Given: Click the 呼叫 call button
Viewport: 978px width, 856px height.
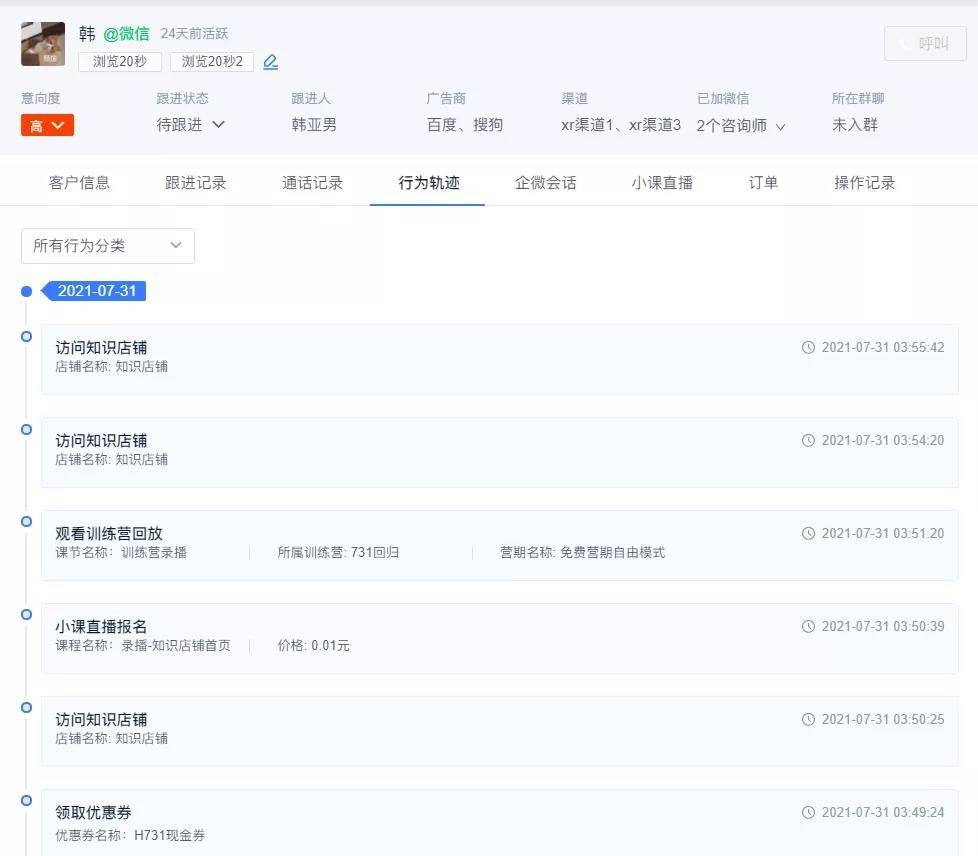Looking at the screenshot, I should point(923,43).
